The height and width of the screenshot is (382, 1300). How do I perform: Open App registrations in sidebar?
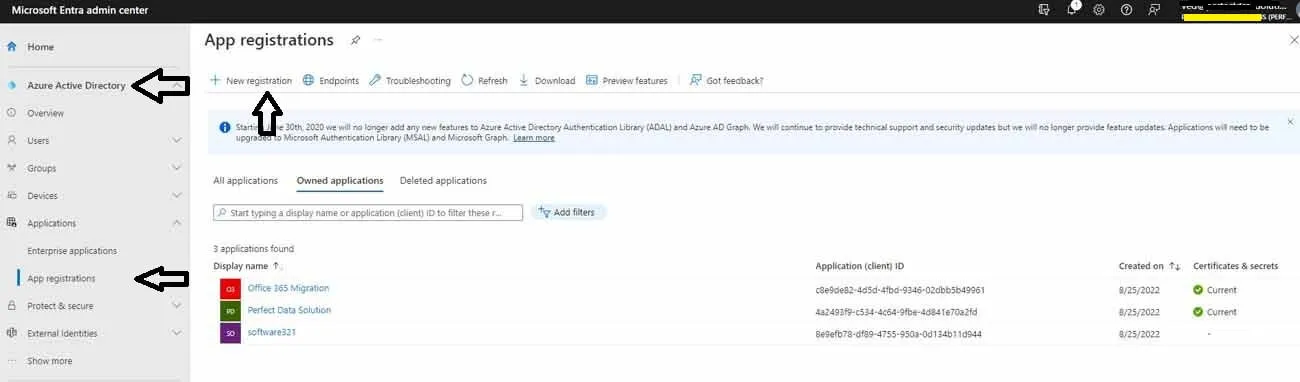[61, 279]
